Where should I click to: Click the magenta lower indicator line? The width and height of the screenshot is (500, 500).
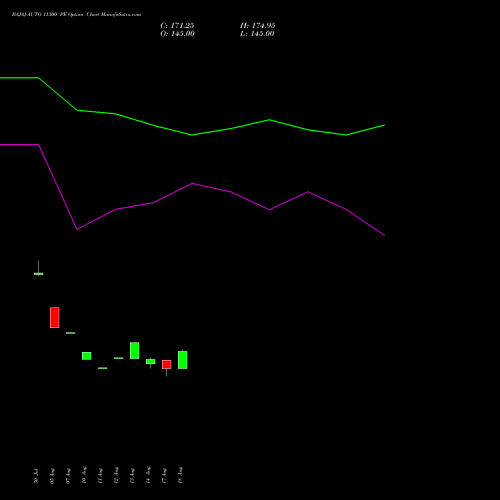pyautogui.click(x=192, y=184)
